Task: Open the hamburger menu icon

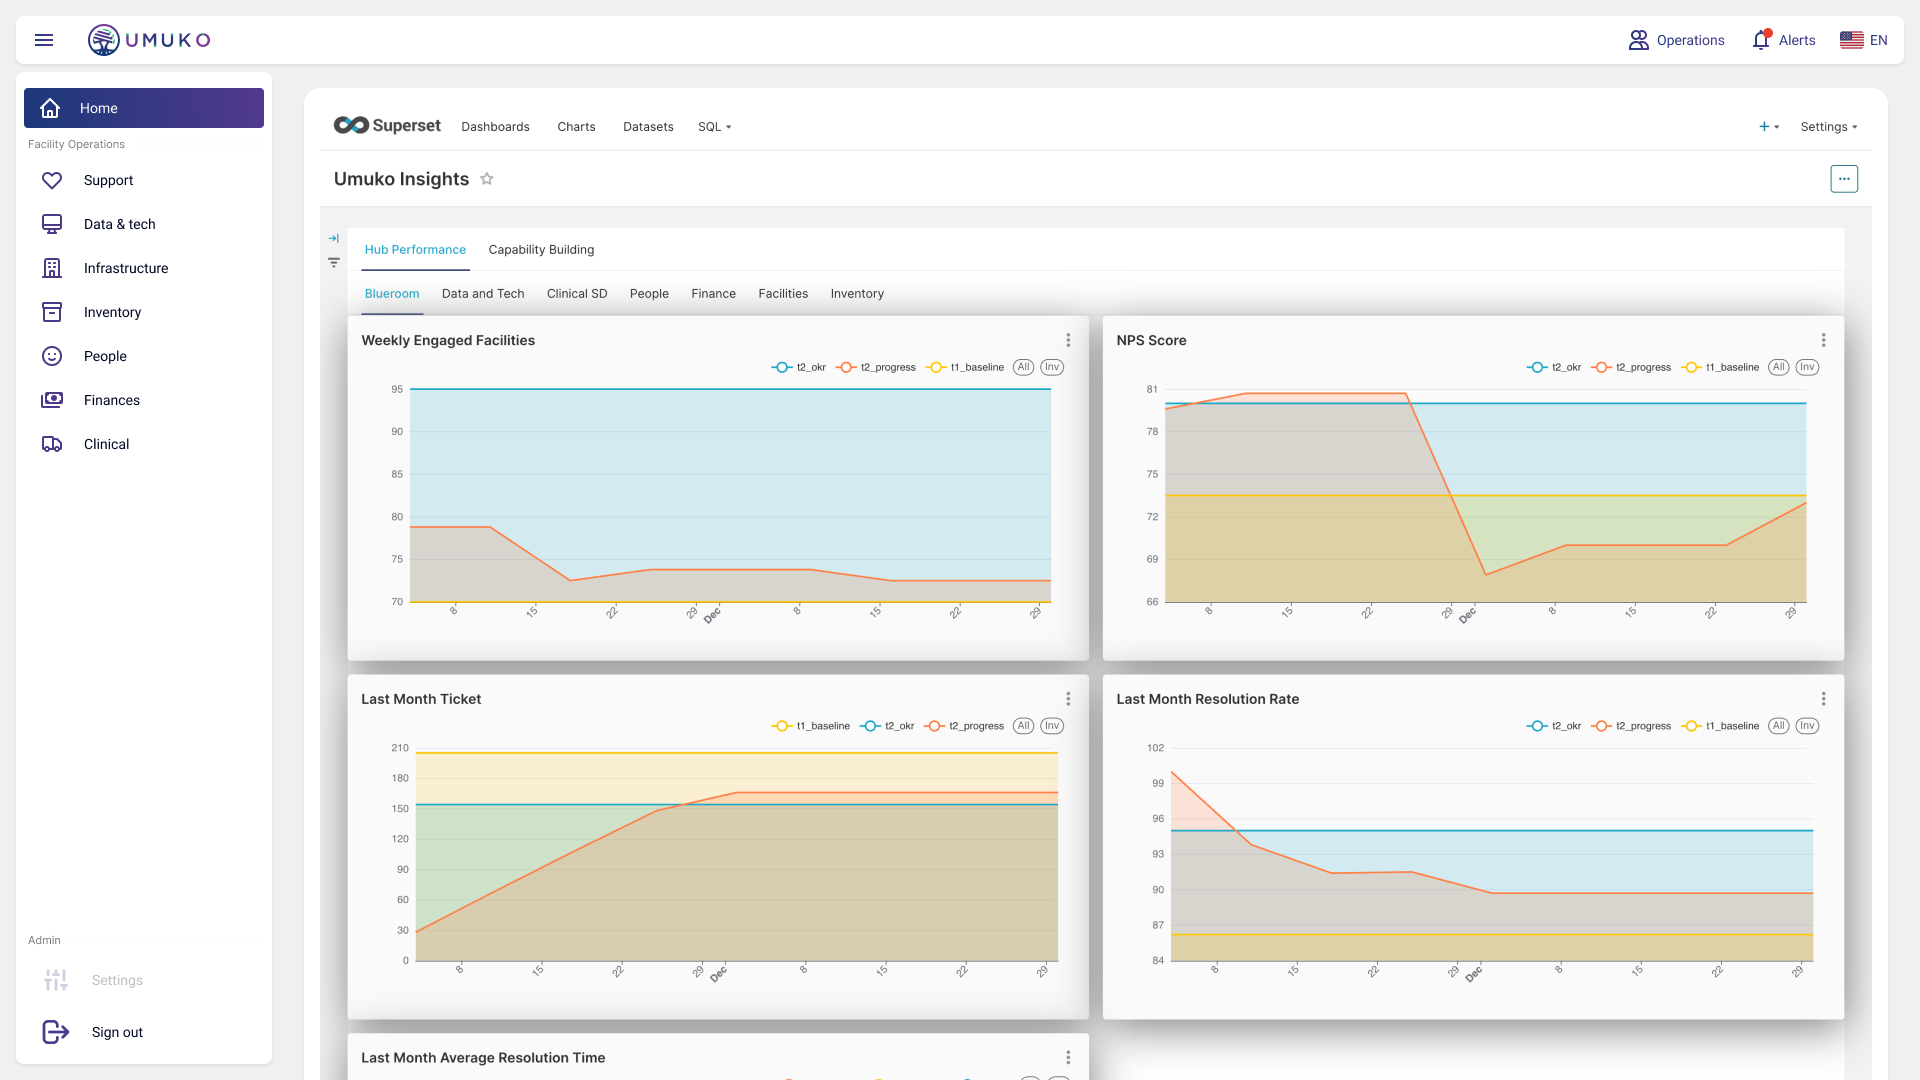Action: [44, 40]
